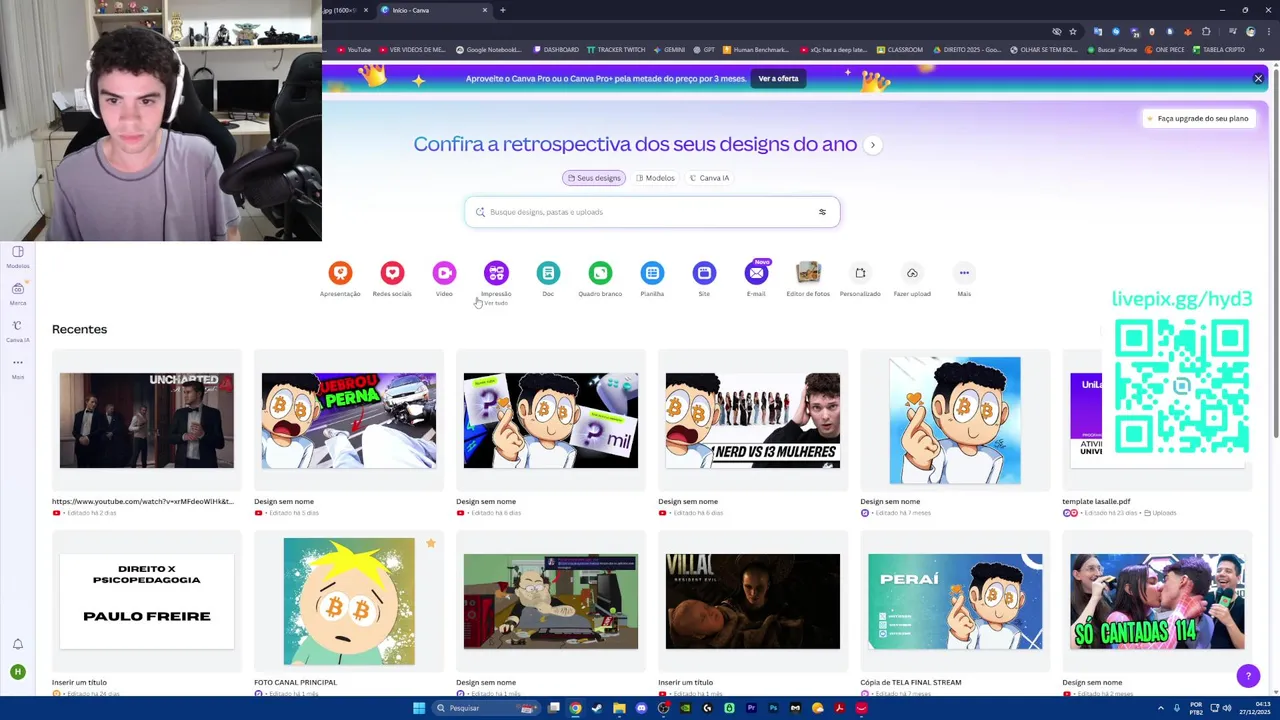This screenshot has width=1280, height=720.
Task: Switch to the Início - Canva browser tab
Action: (x=434, y=10)
